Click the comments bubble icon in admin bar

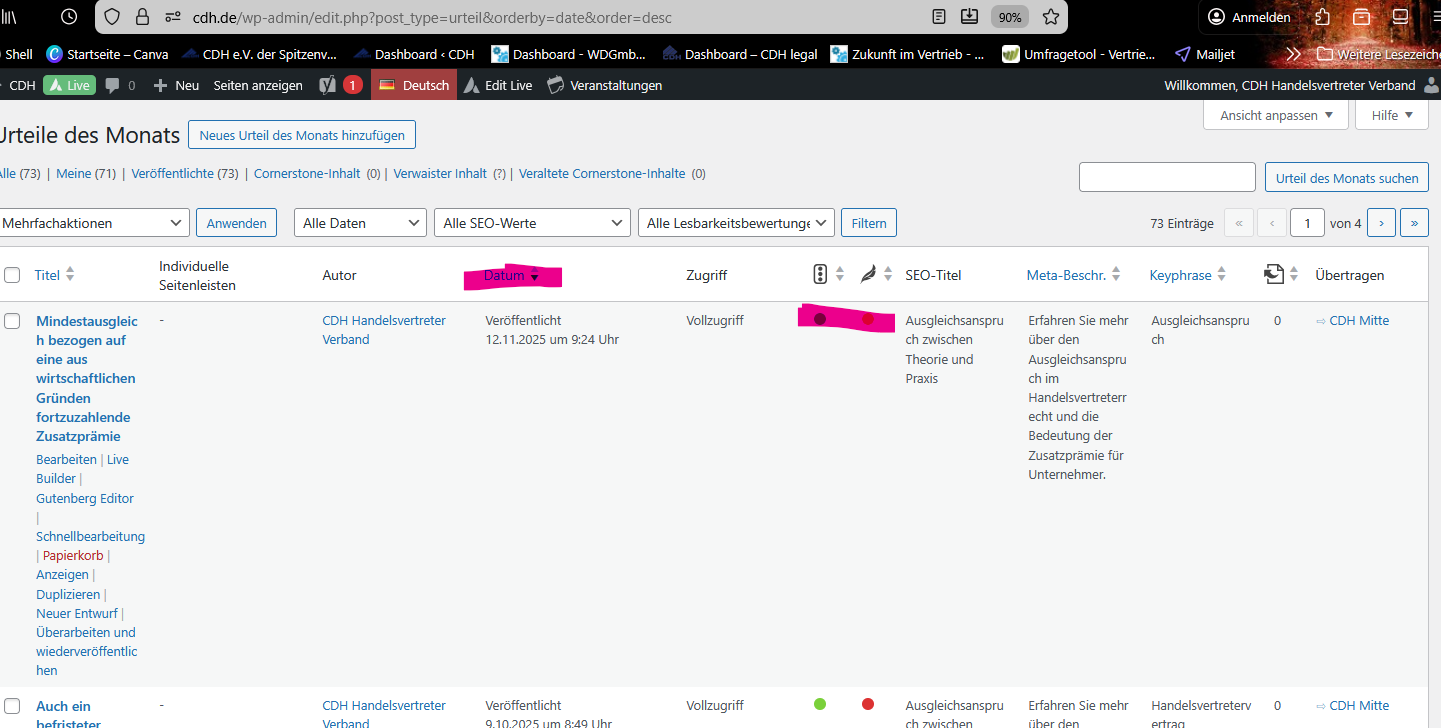coord(114,85)
